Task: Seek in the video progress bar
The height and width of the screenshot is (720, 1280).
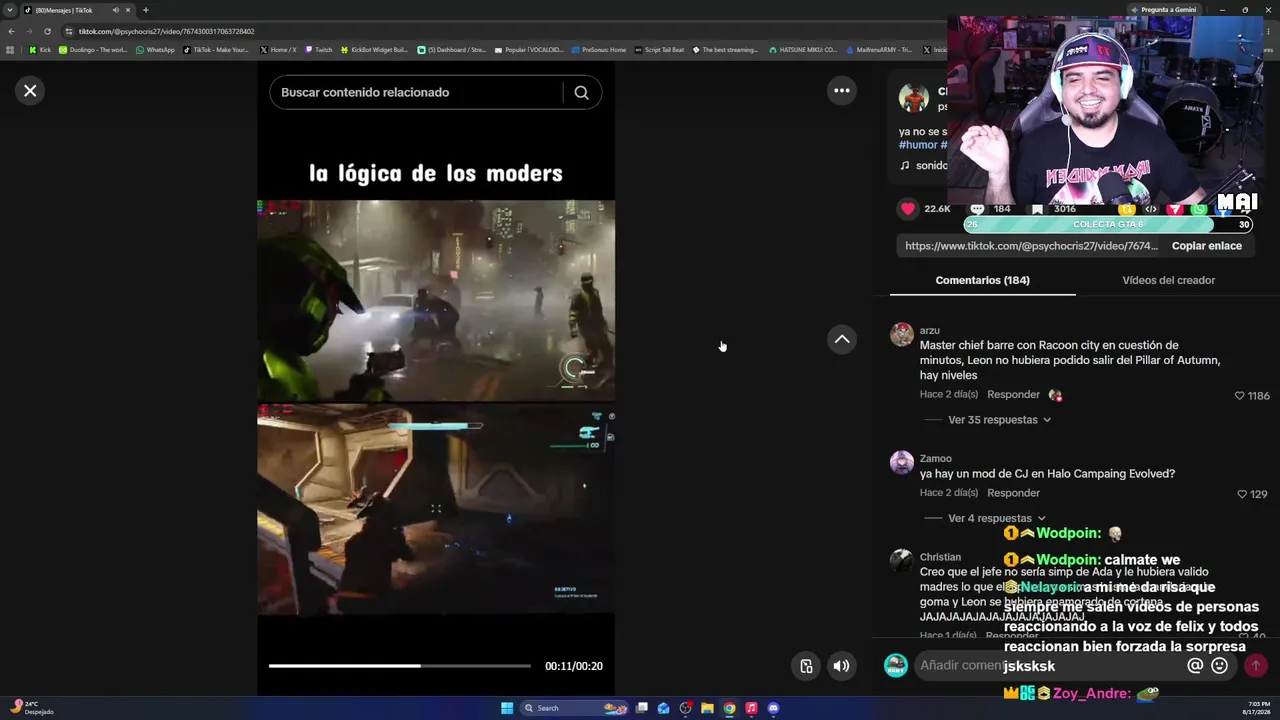Action: click(x=400, y=666)
